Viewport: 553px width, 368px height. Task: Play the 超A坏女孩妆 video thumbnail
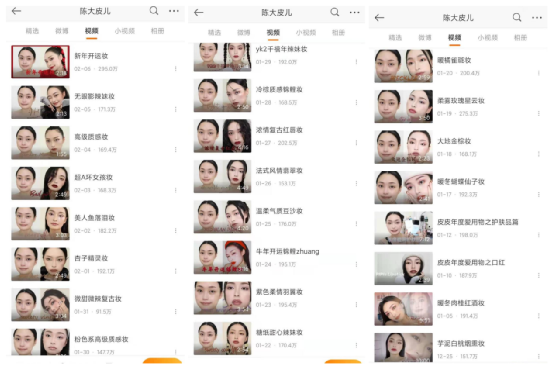pyautogui.click(x=40, y=183)
